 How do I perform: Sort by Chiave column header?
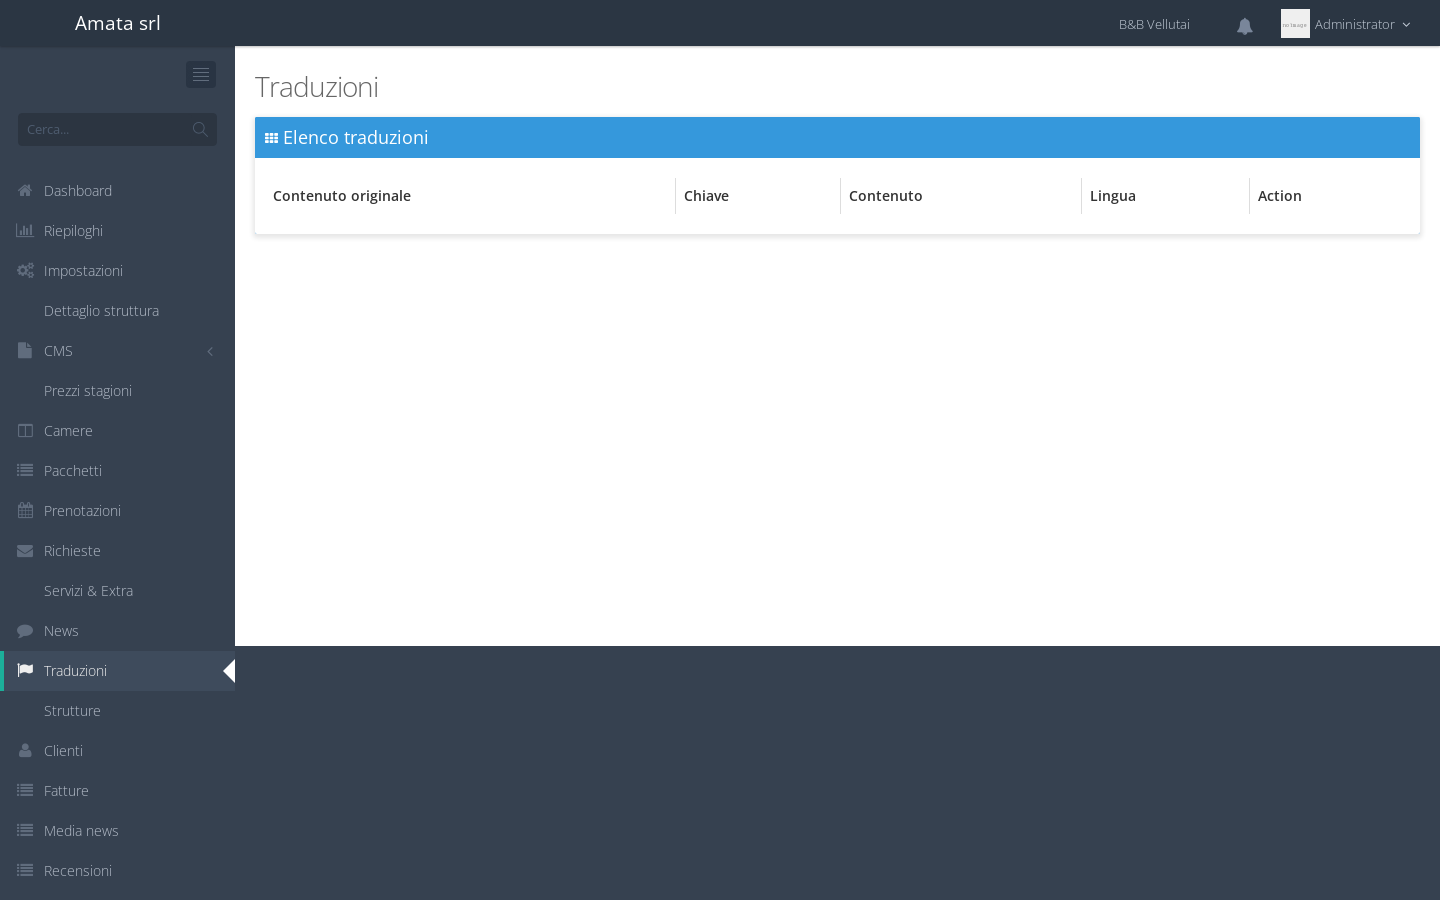758,196
